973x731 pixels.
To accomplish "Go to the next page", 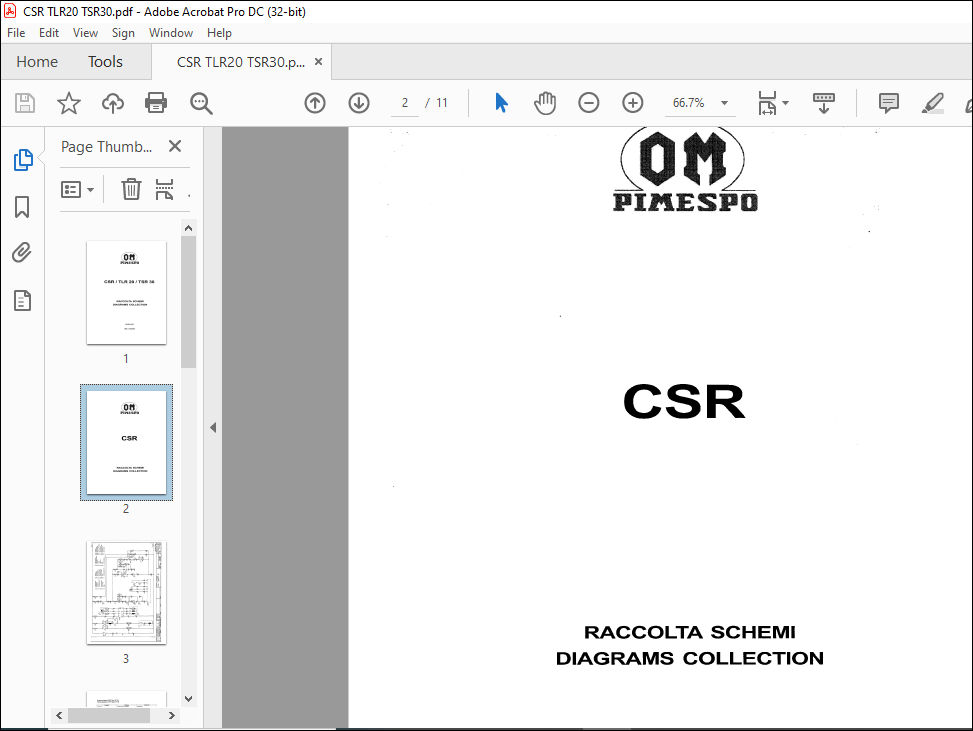I will click(x=359, y=103).
